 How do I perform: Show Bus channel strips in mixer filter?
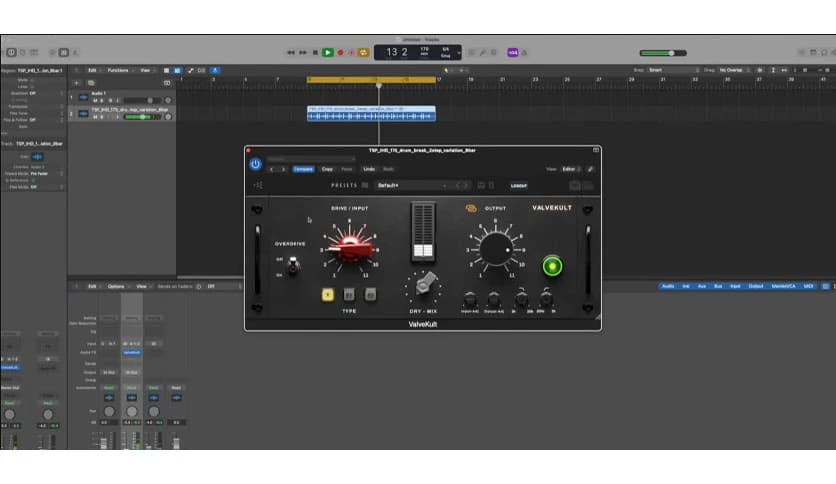(x=718, y=286)
